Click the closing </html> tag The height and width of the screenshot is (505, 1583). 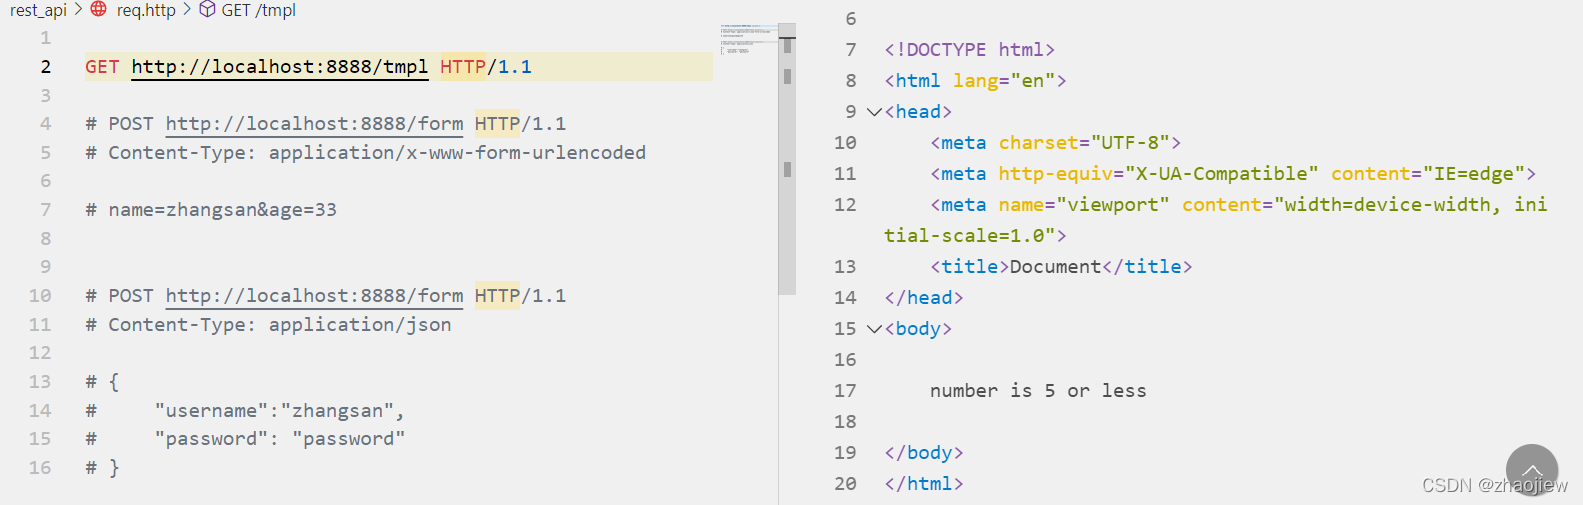924,484
